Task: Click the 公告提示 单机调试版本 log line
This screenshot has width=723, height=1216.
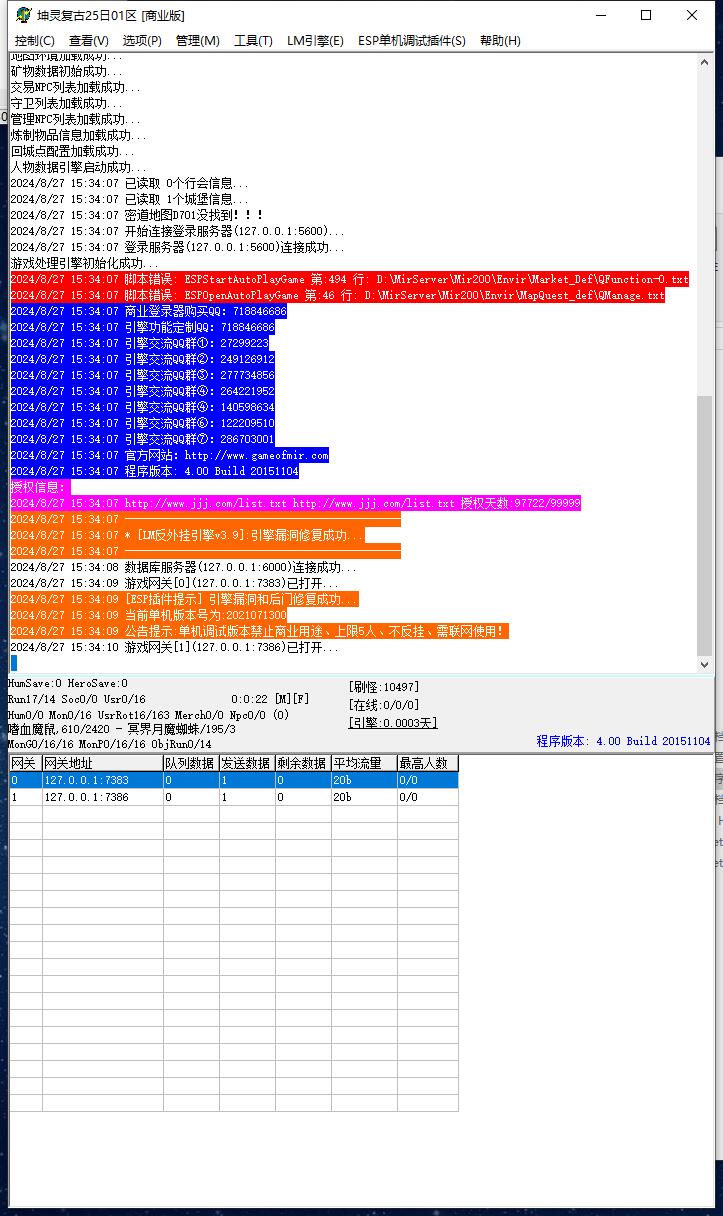Action: coord(259,631)
